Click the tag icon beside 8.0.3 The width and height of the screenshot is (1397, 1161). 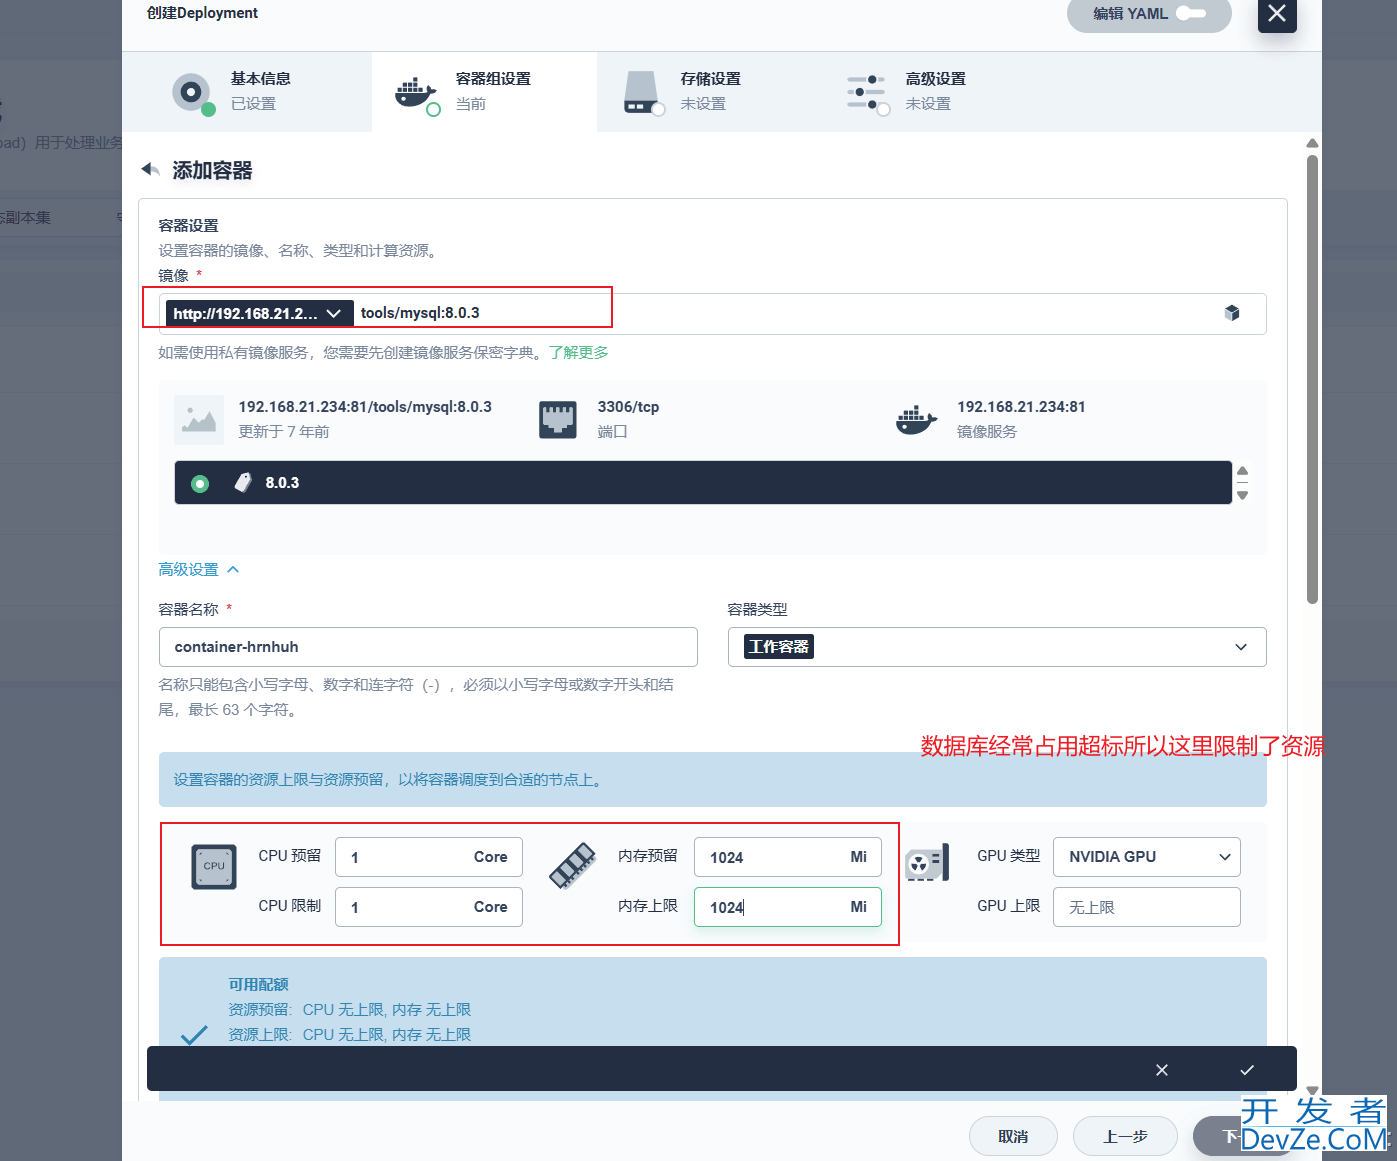point(243,483)
